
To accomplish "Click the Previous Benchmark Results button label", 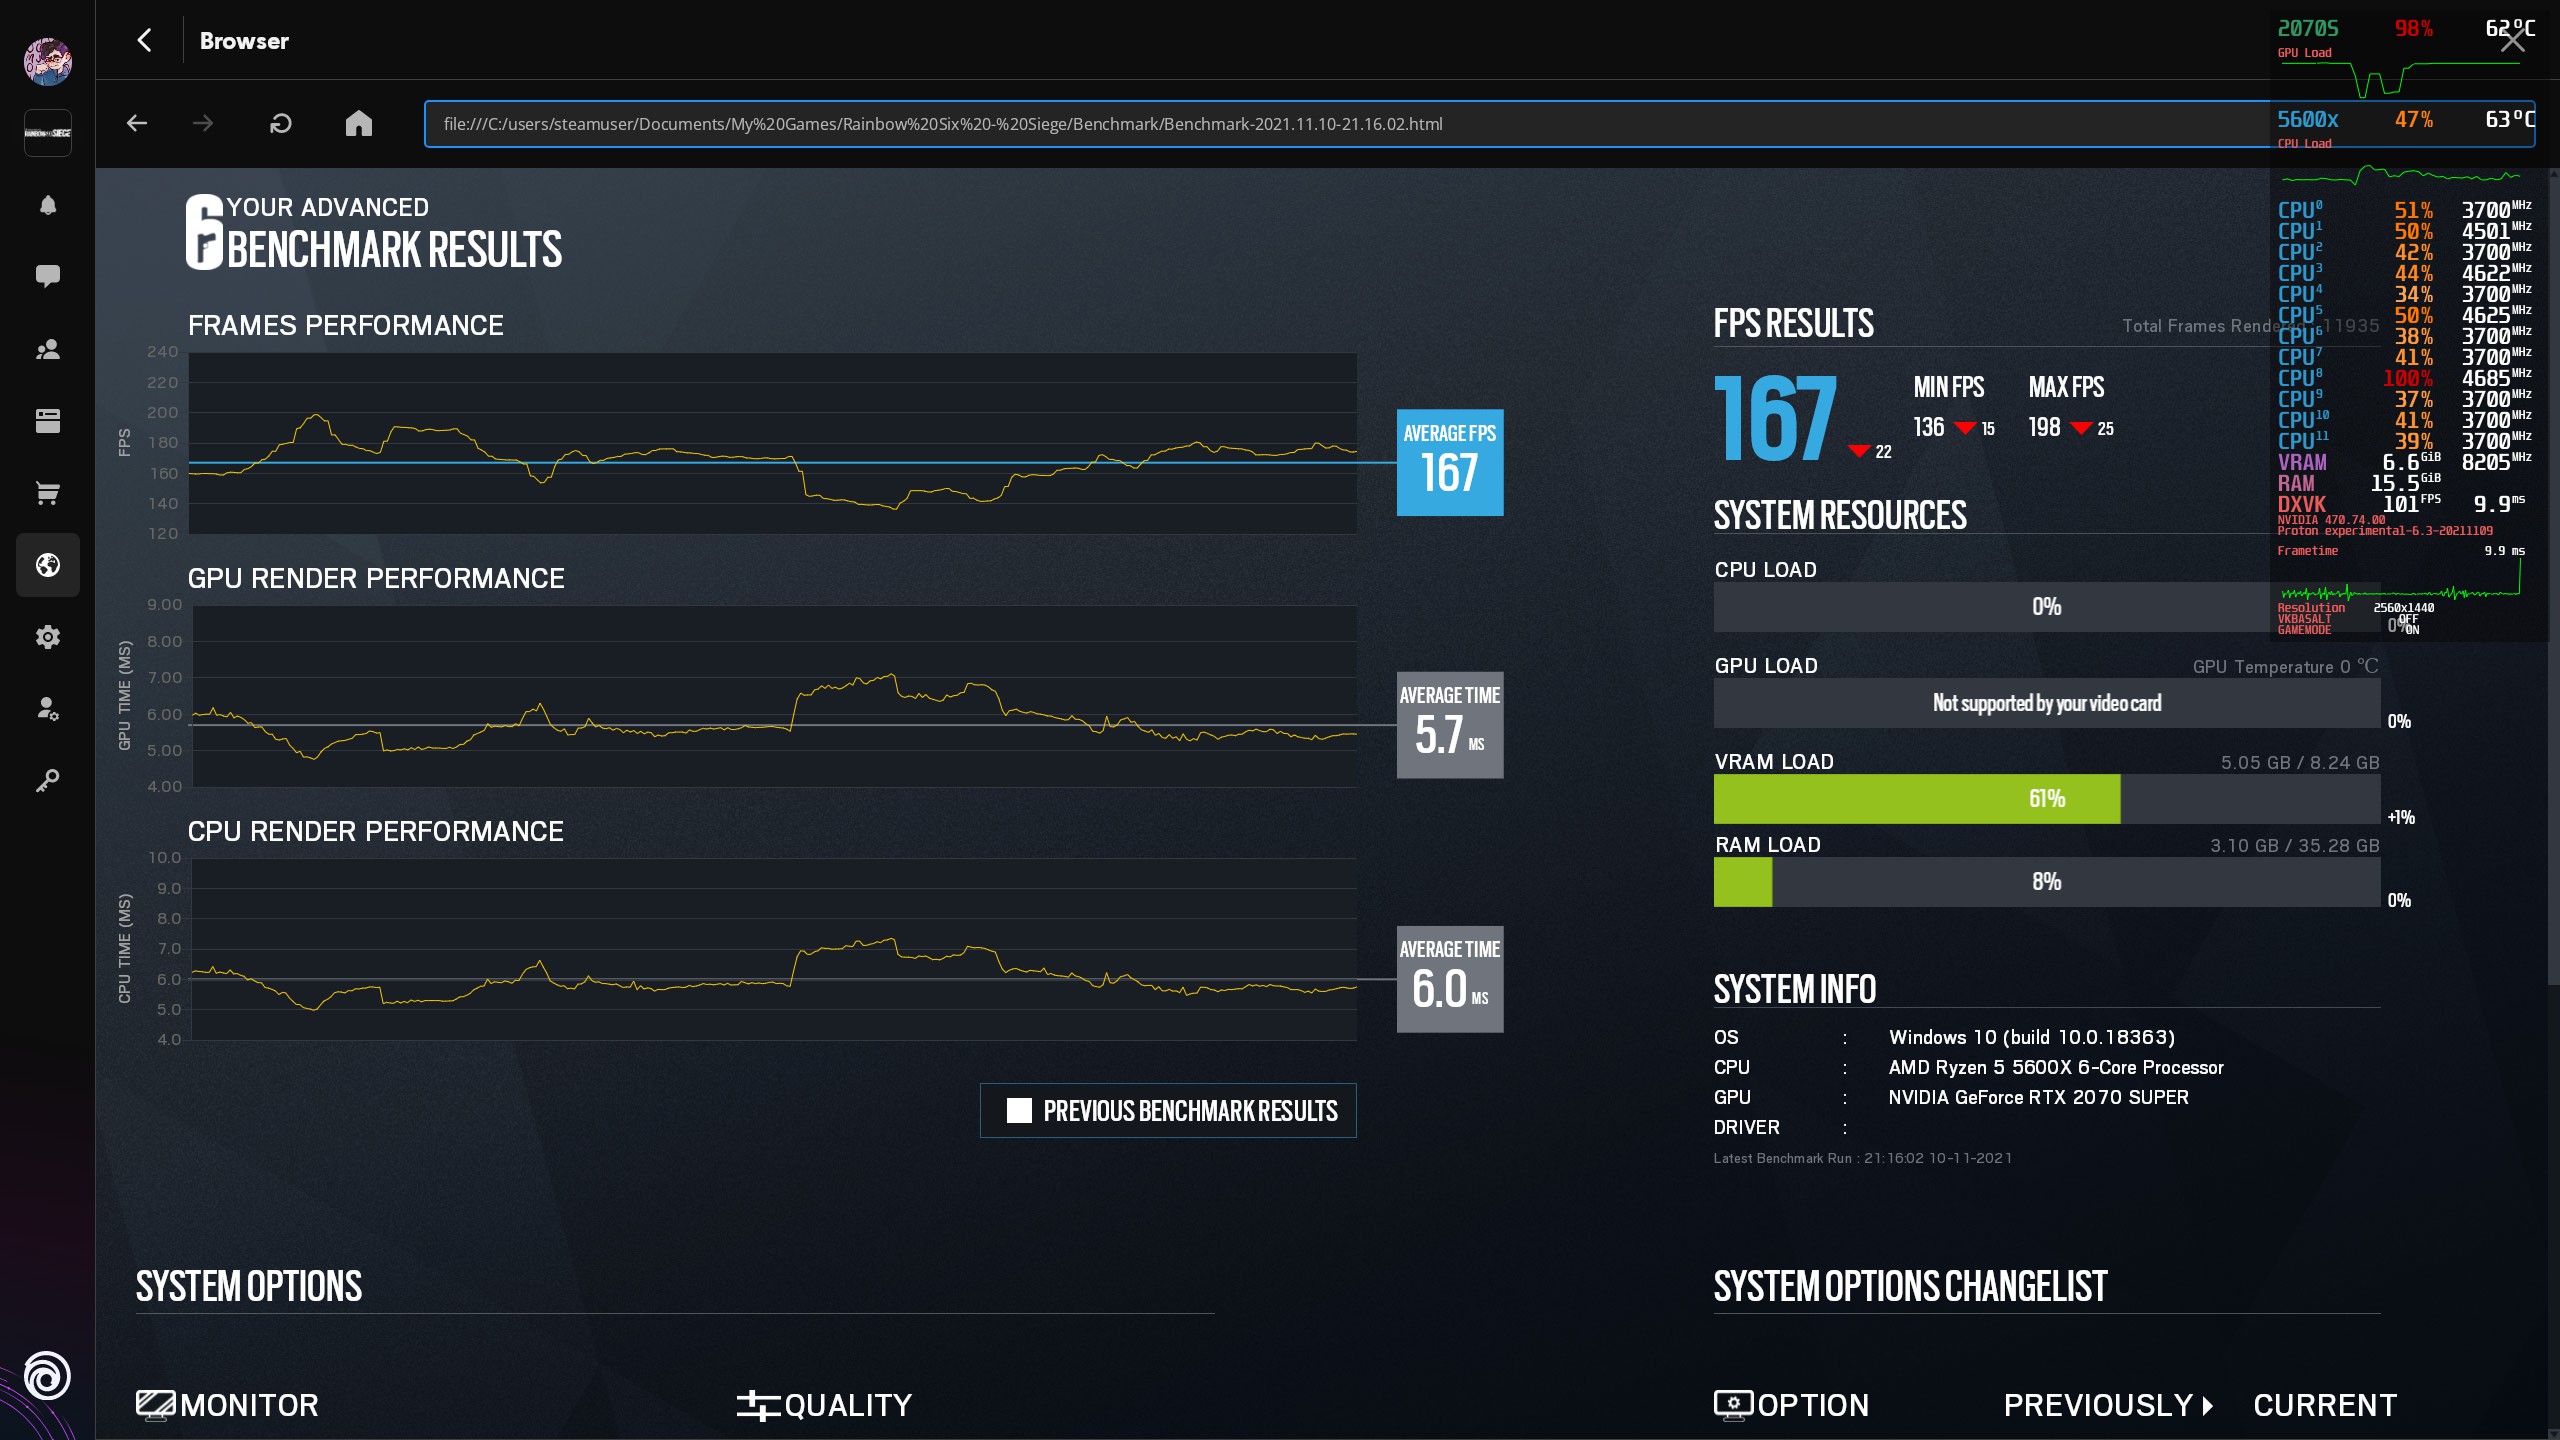I will click(1190, 1111).
